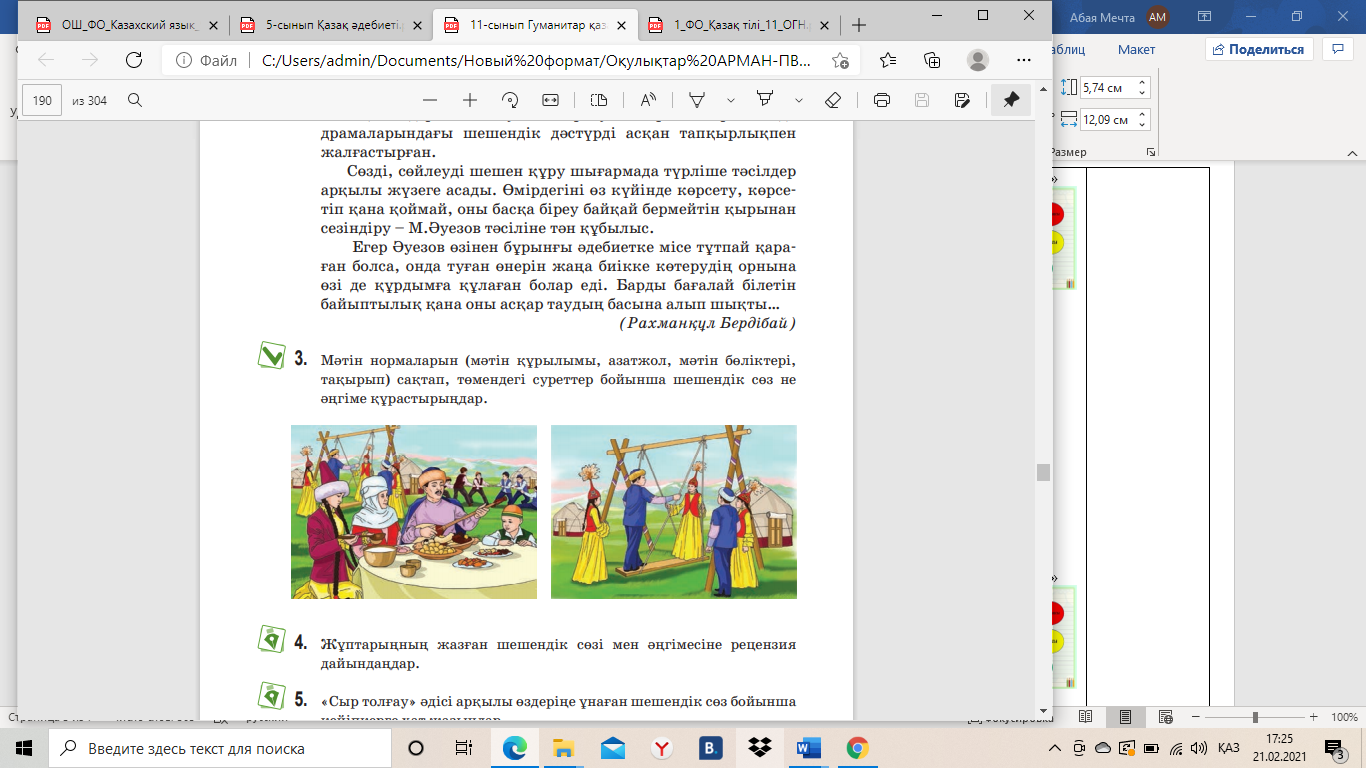Open the Windows Start menu
Image resolution: width=1366 pixels, height=768 pixels.
[x=24, y=748]
